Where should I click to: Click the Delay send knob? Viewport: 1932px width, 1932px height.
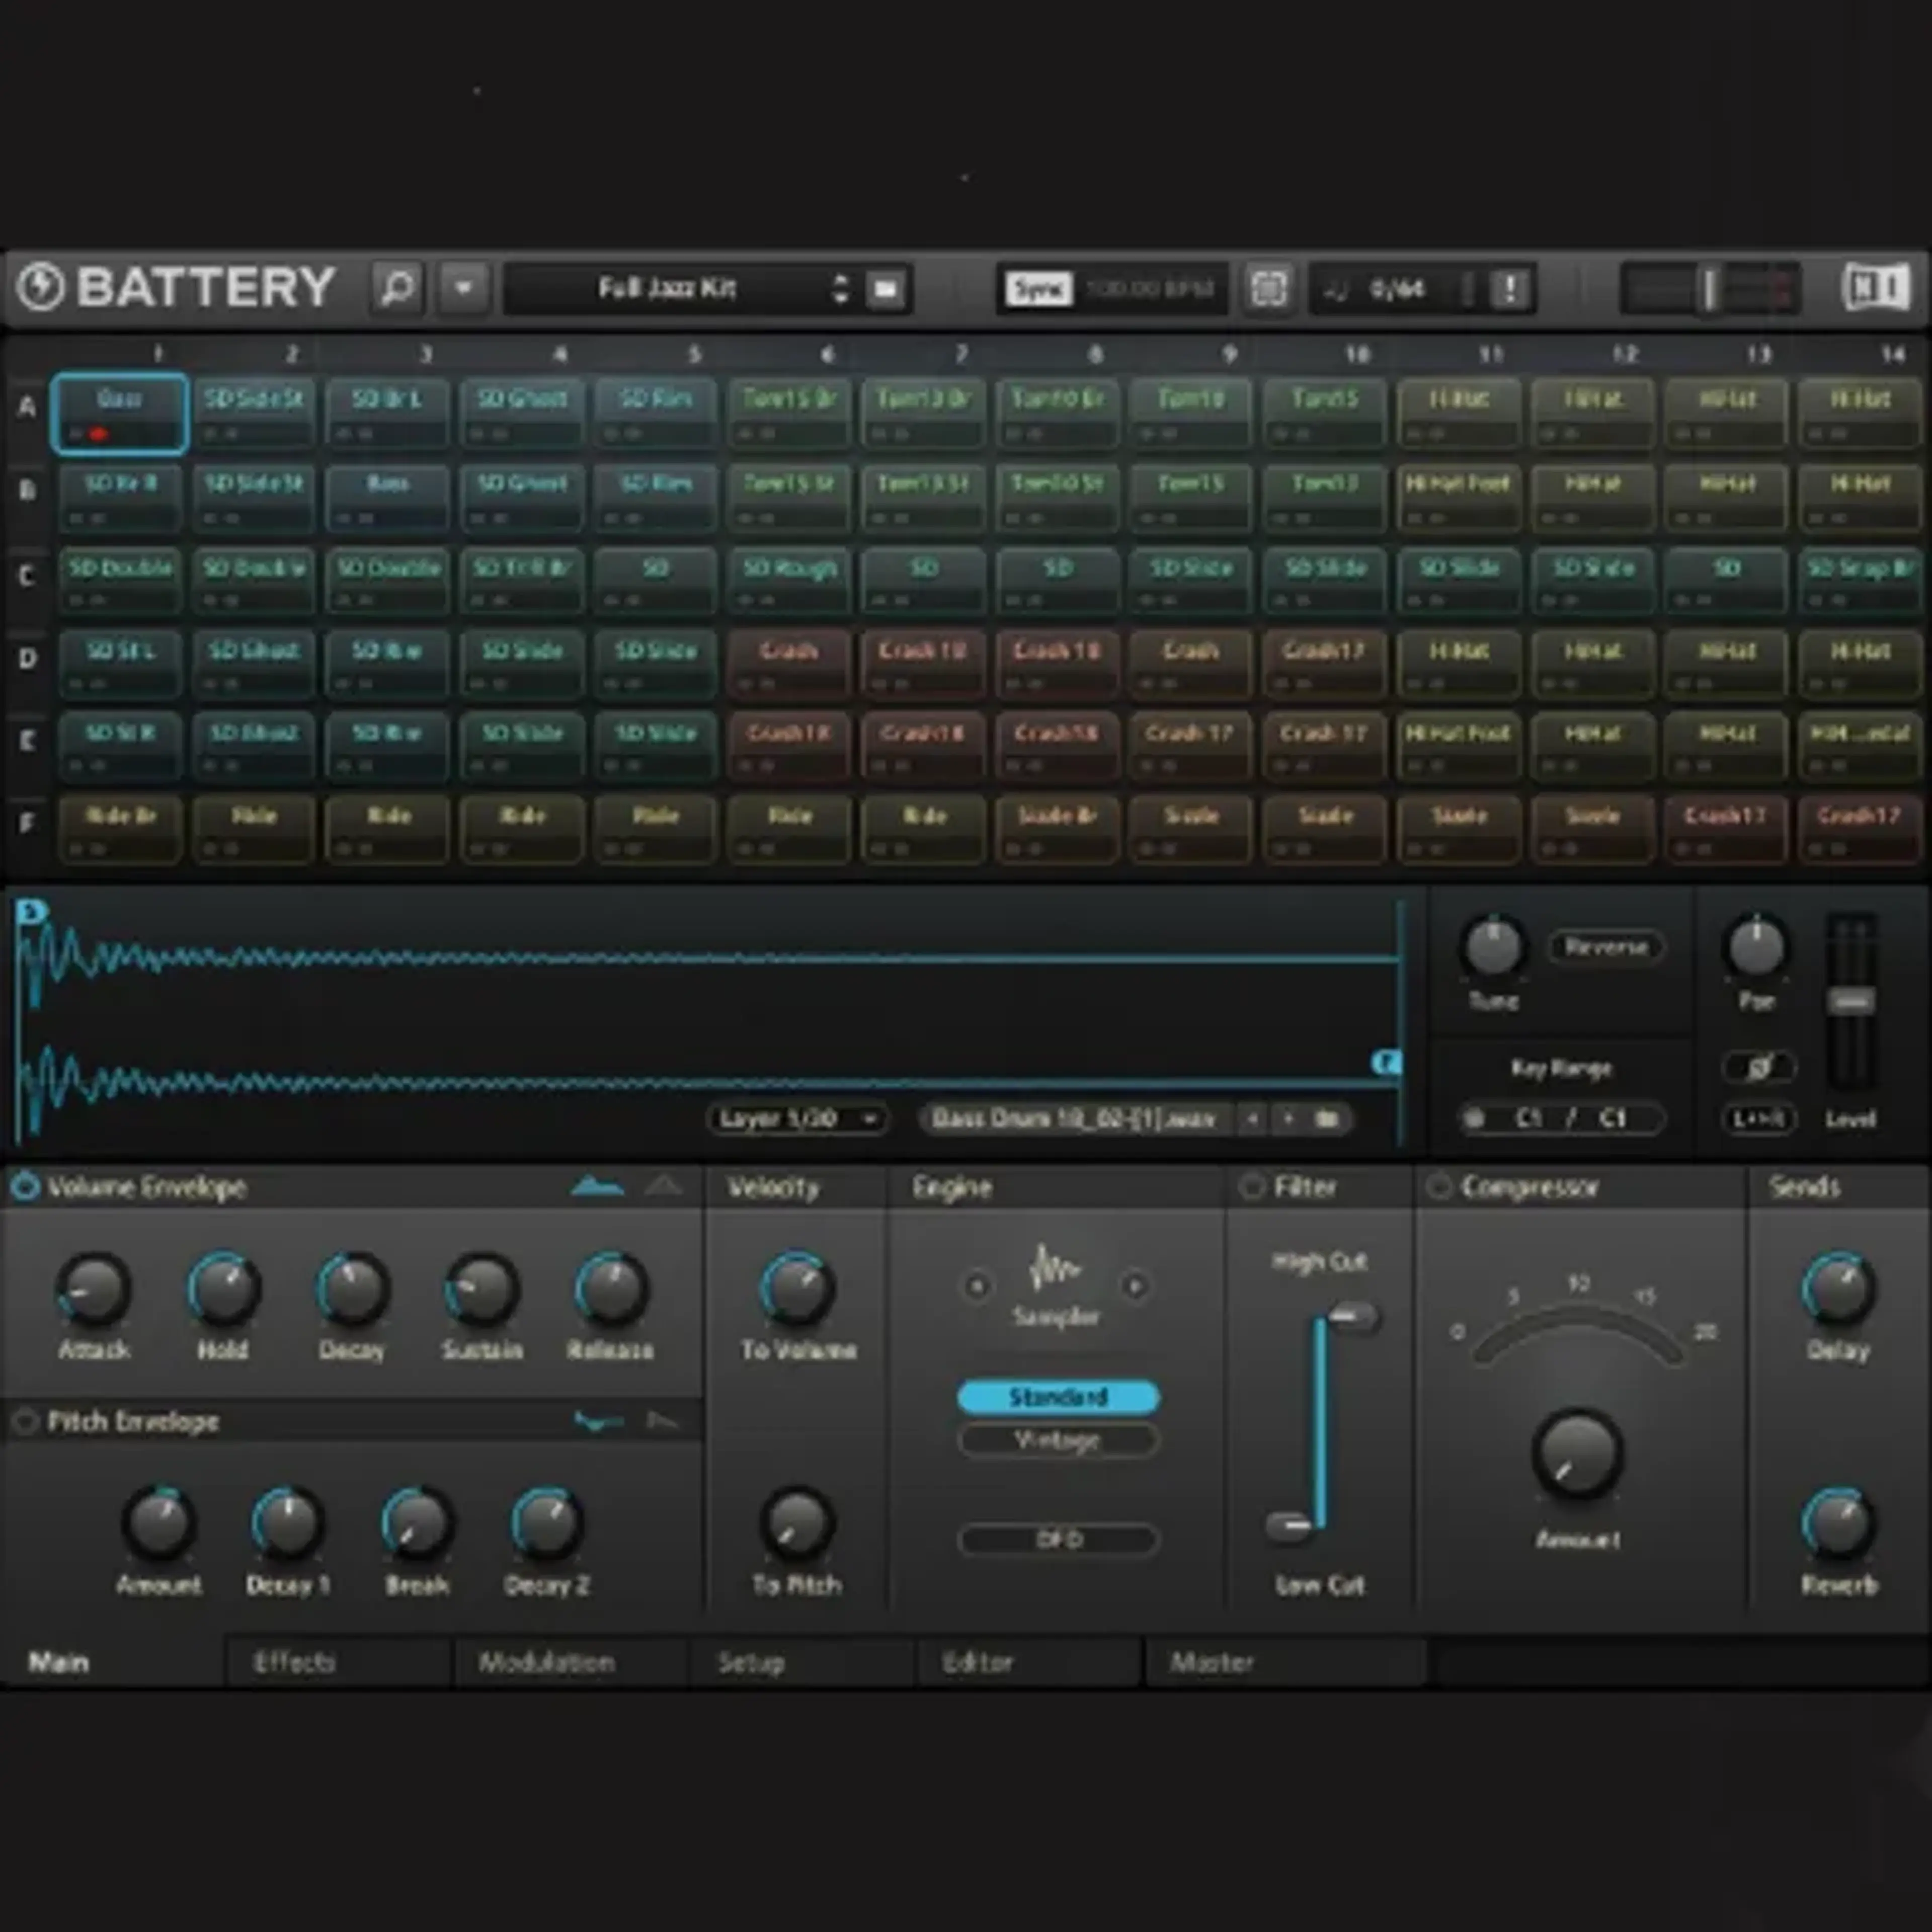point(1838,1289)
